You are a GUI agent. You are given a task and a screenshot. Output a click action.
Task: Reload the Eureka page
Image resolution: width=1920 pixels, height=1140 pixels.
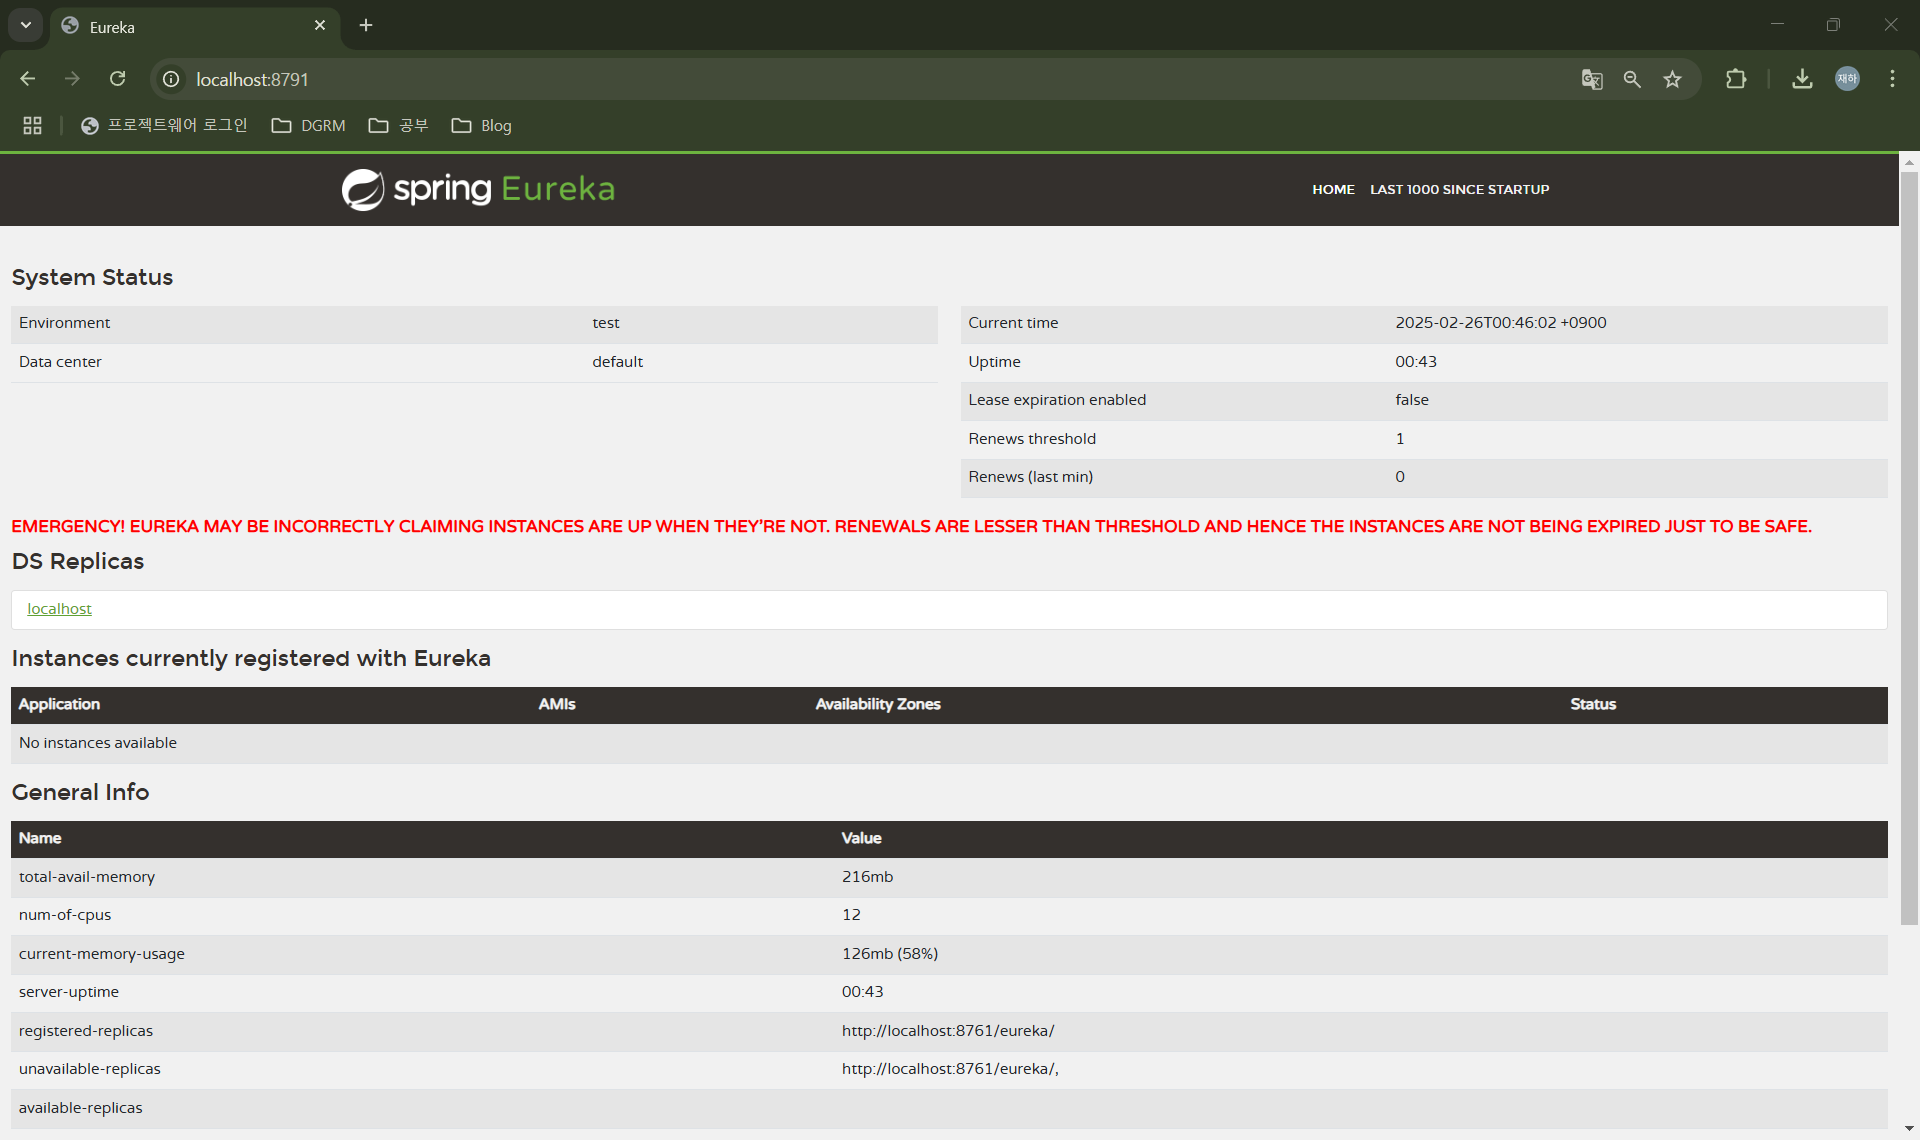click(x=117, y=79)
